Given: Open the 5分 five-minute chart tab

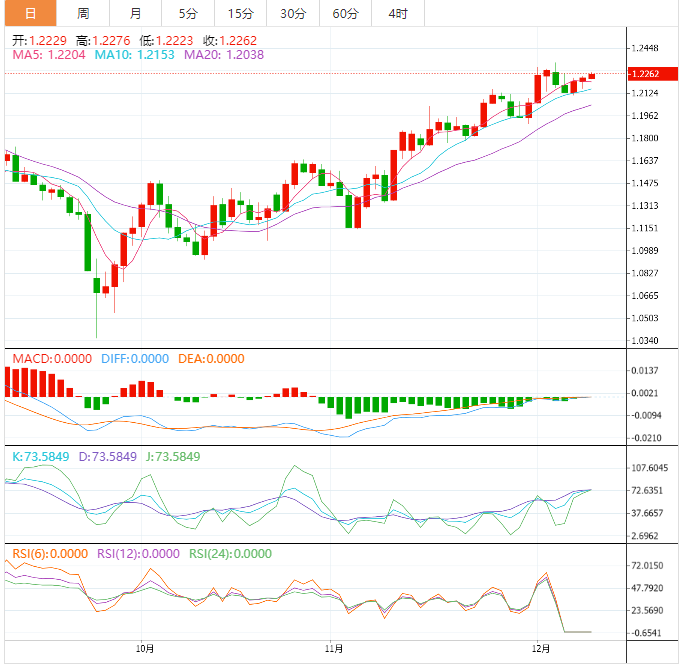Looking at the screenshot, I should point(188,13).
